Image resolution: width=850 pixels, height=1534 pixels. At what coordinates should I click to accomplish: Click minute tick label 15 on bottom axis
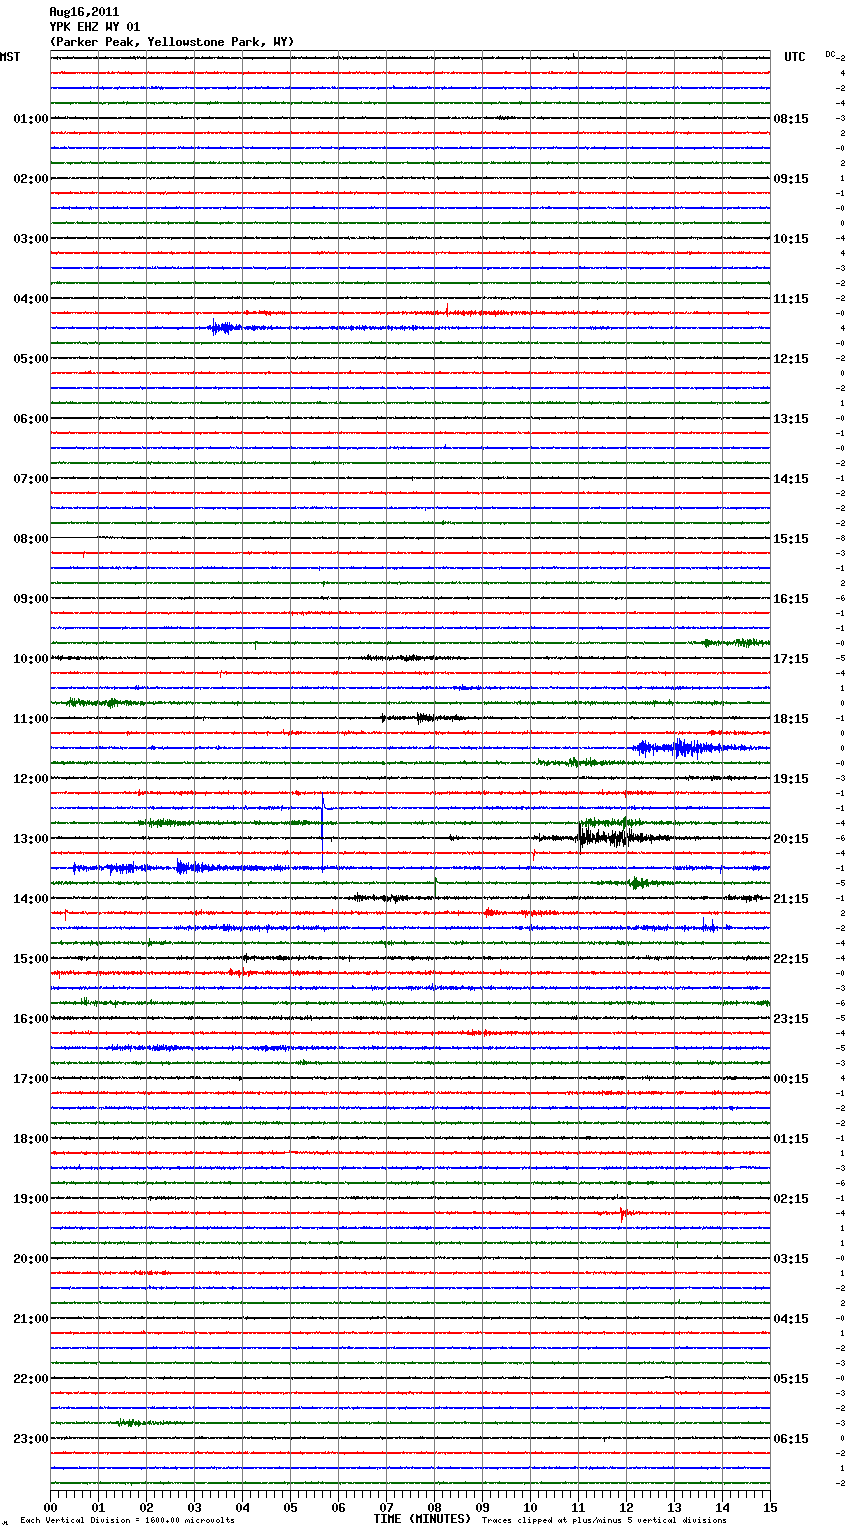pos(770,1507)
